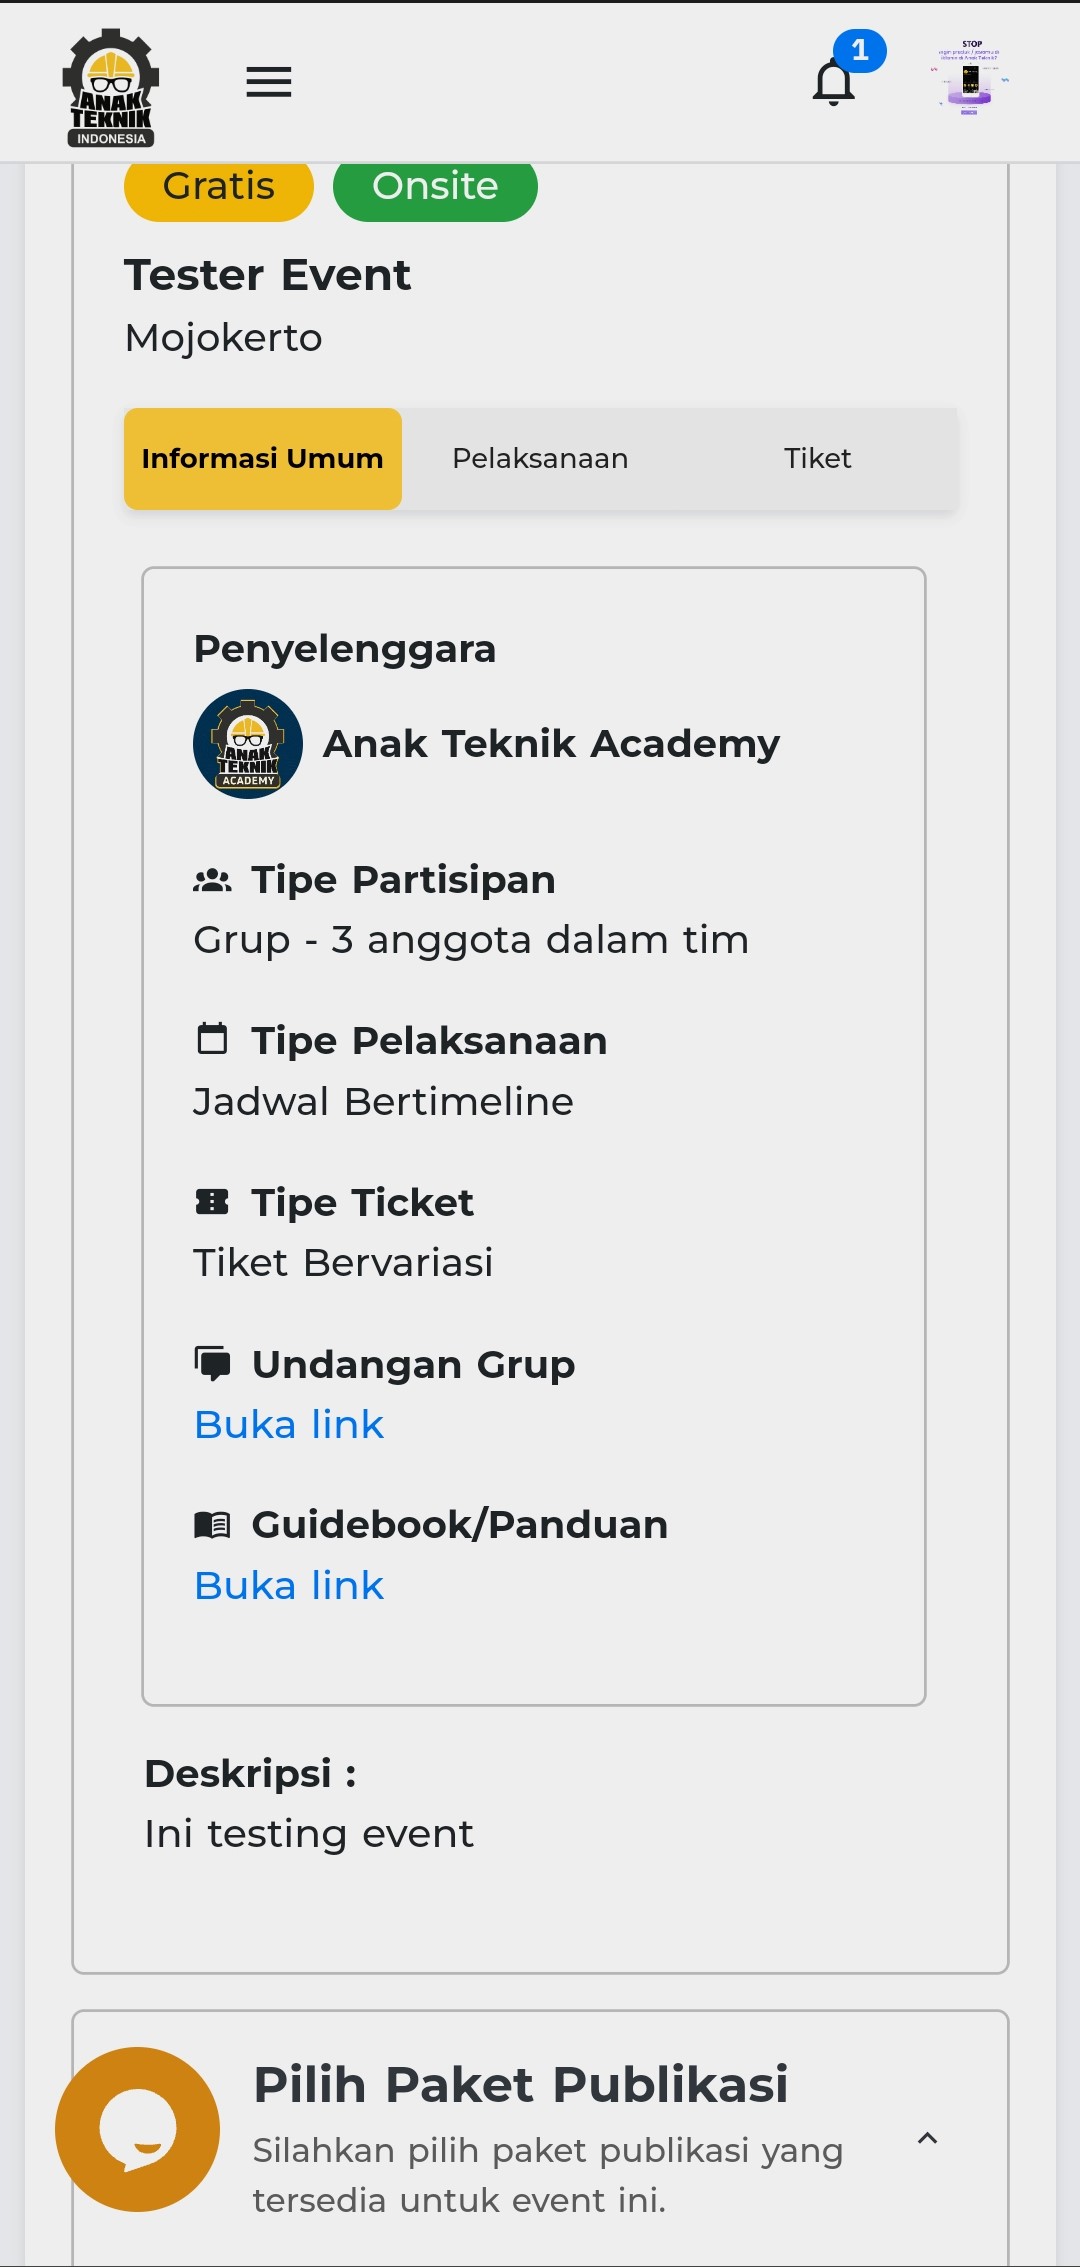Open the hamburger navigation menu
The height and width of the screenshot is (2267, 1080).
coord(269,82)
